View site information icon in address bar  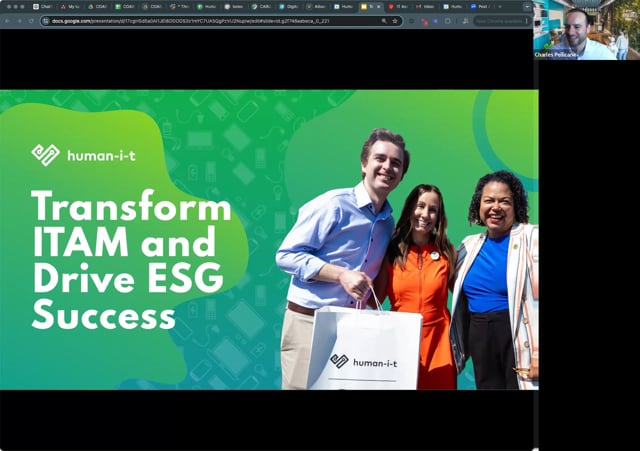(x=46, y=21)
